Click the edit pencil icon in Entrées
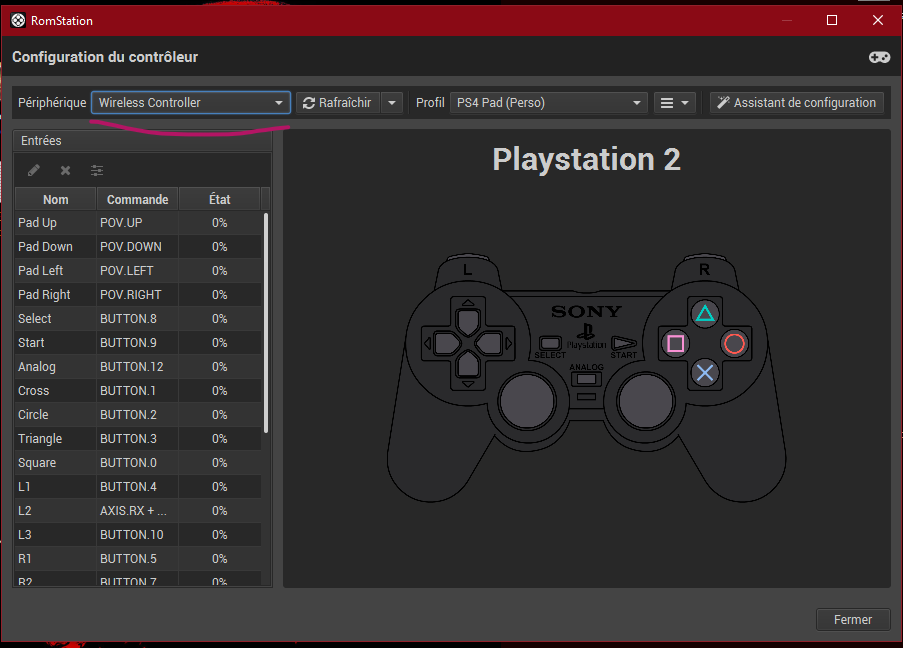This screenshot has height=648, width=903. [34, 170]
